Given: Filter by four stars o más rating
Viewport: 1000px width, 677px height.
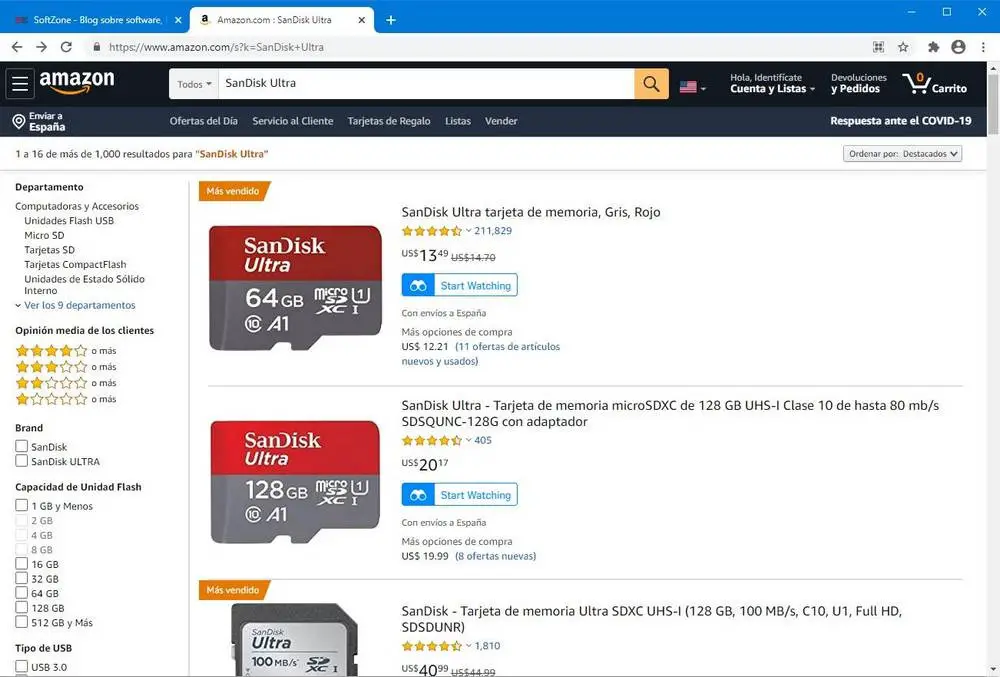Looking at the screenshot, I should 66,351.
